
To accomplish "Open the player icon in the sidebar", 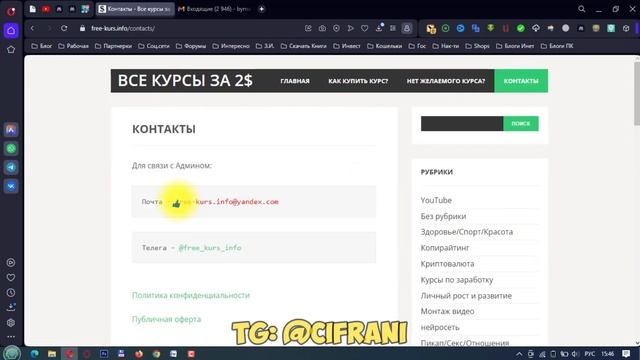I will [11, 262].
